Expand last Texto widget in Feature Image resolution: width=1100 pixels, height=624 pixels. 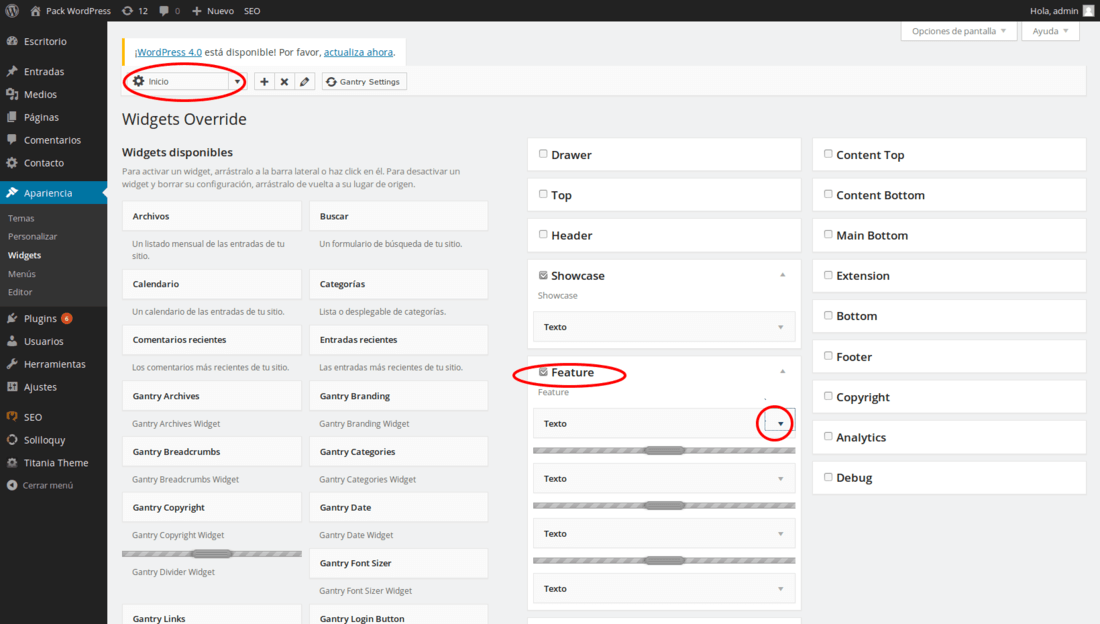780,589
